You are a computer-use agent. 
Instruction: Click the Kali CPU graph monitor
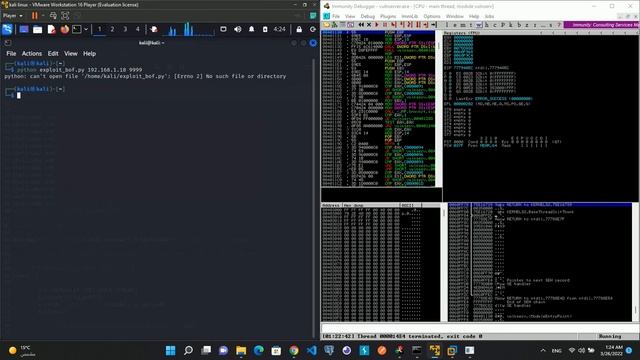[x=189, y=29]
